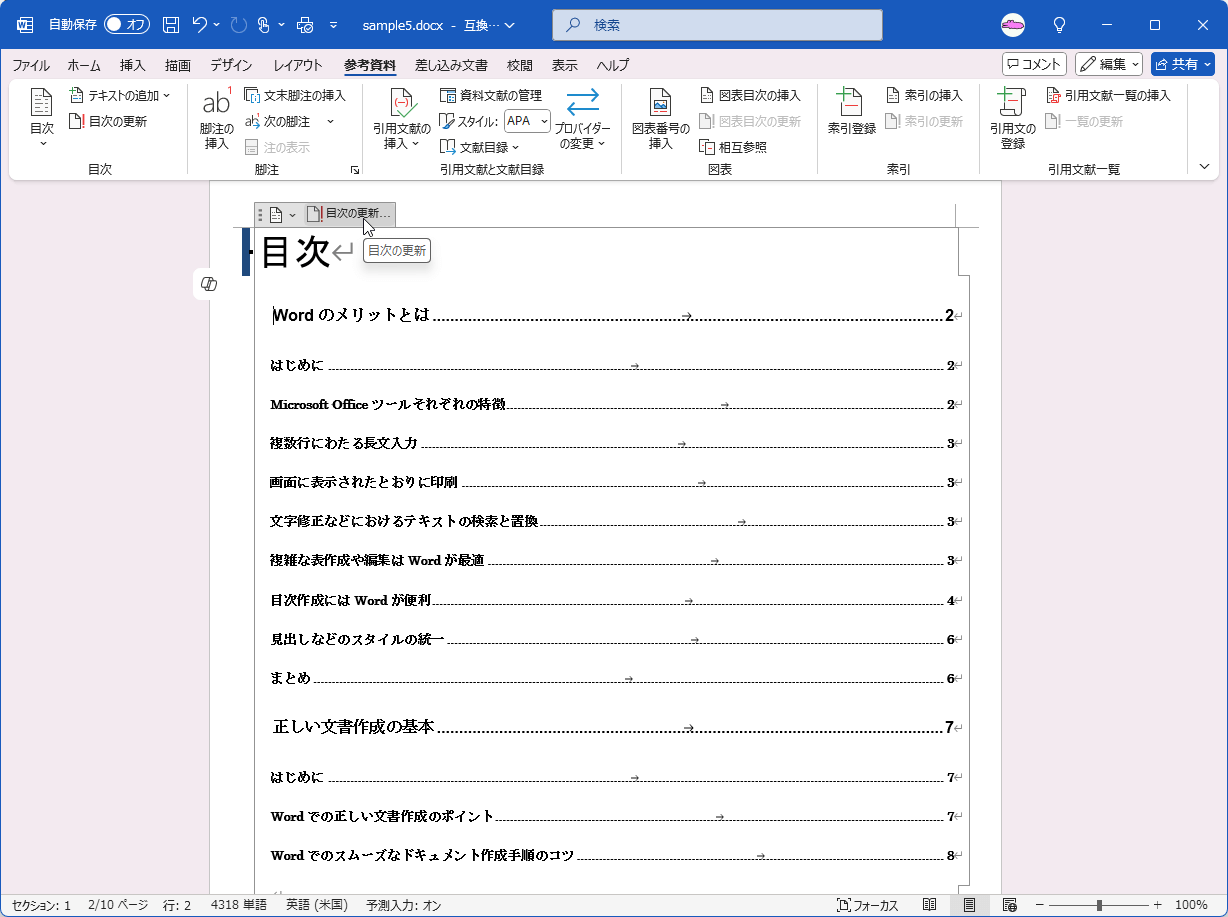Screen dimensions: 1228x917
Task: Click 文末脚注の挿入 (insert endnote)
Action: [x=295, y=95]
